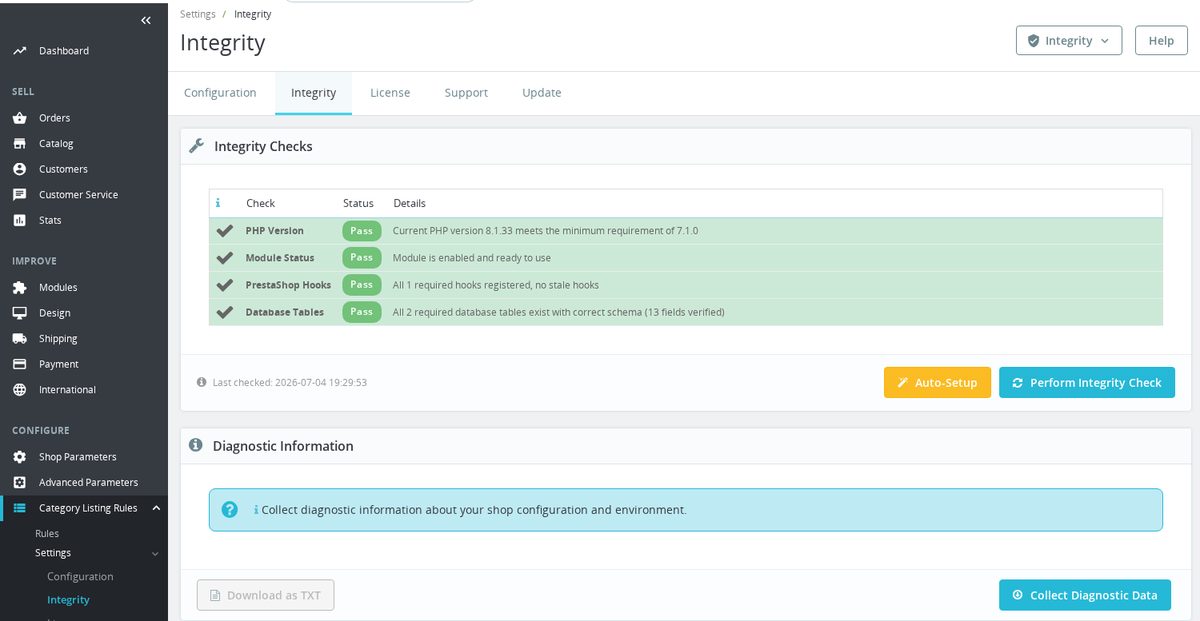Switch to the License tab

click(390, 92)
